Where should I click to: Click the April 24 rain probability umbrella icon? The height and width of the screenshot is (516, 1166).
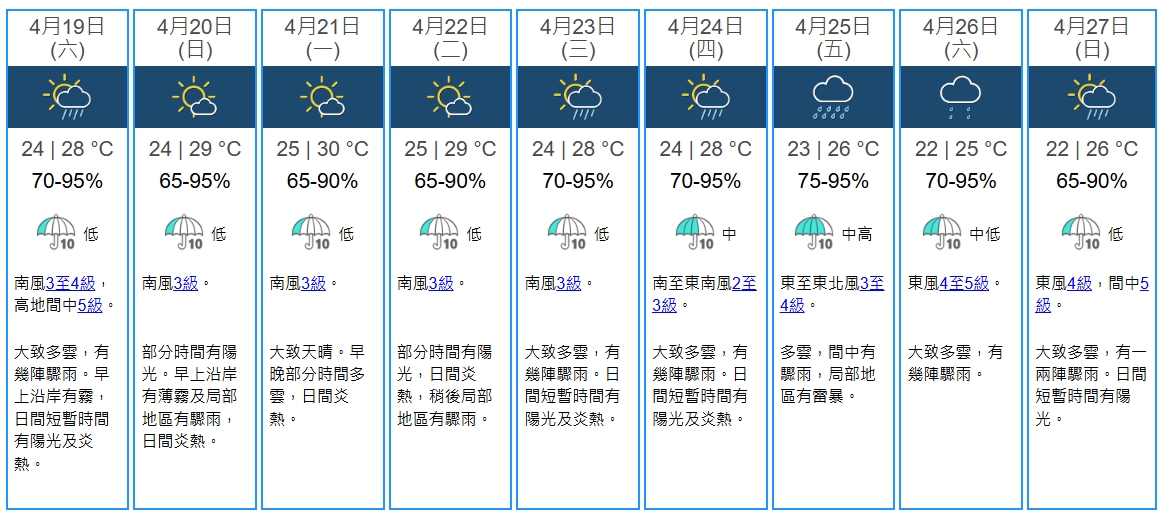[695, 232]
